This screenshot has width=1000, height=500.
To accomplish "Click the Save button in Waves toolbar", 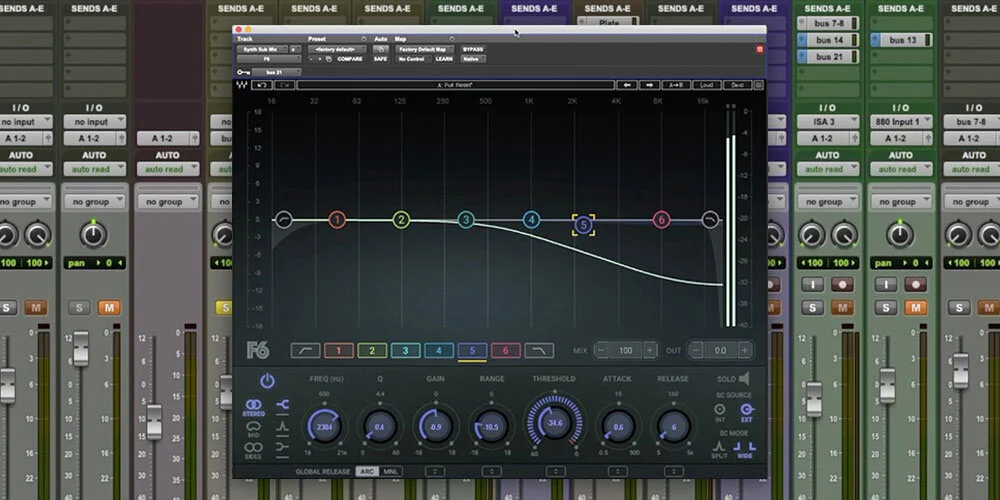I will pos(737,85).
